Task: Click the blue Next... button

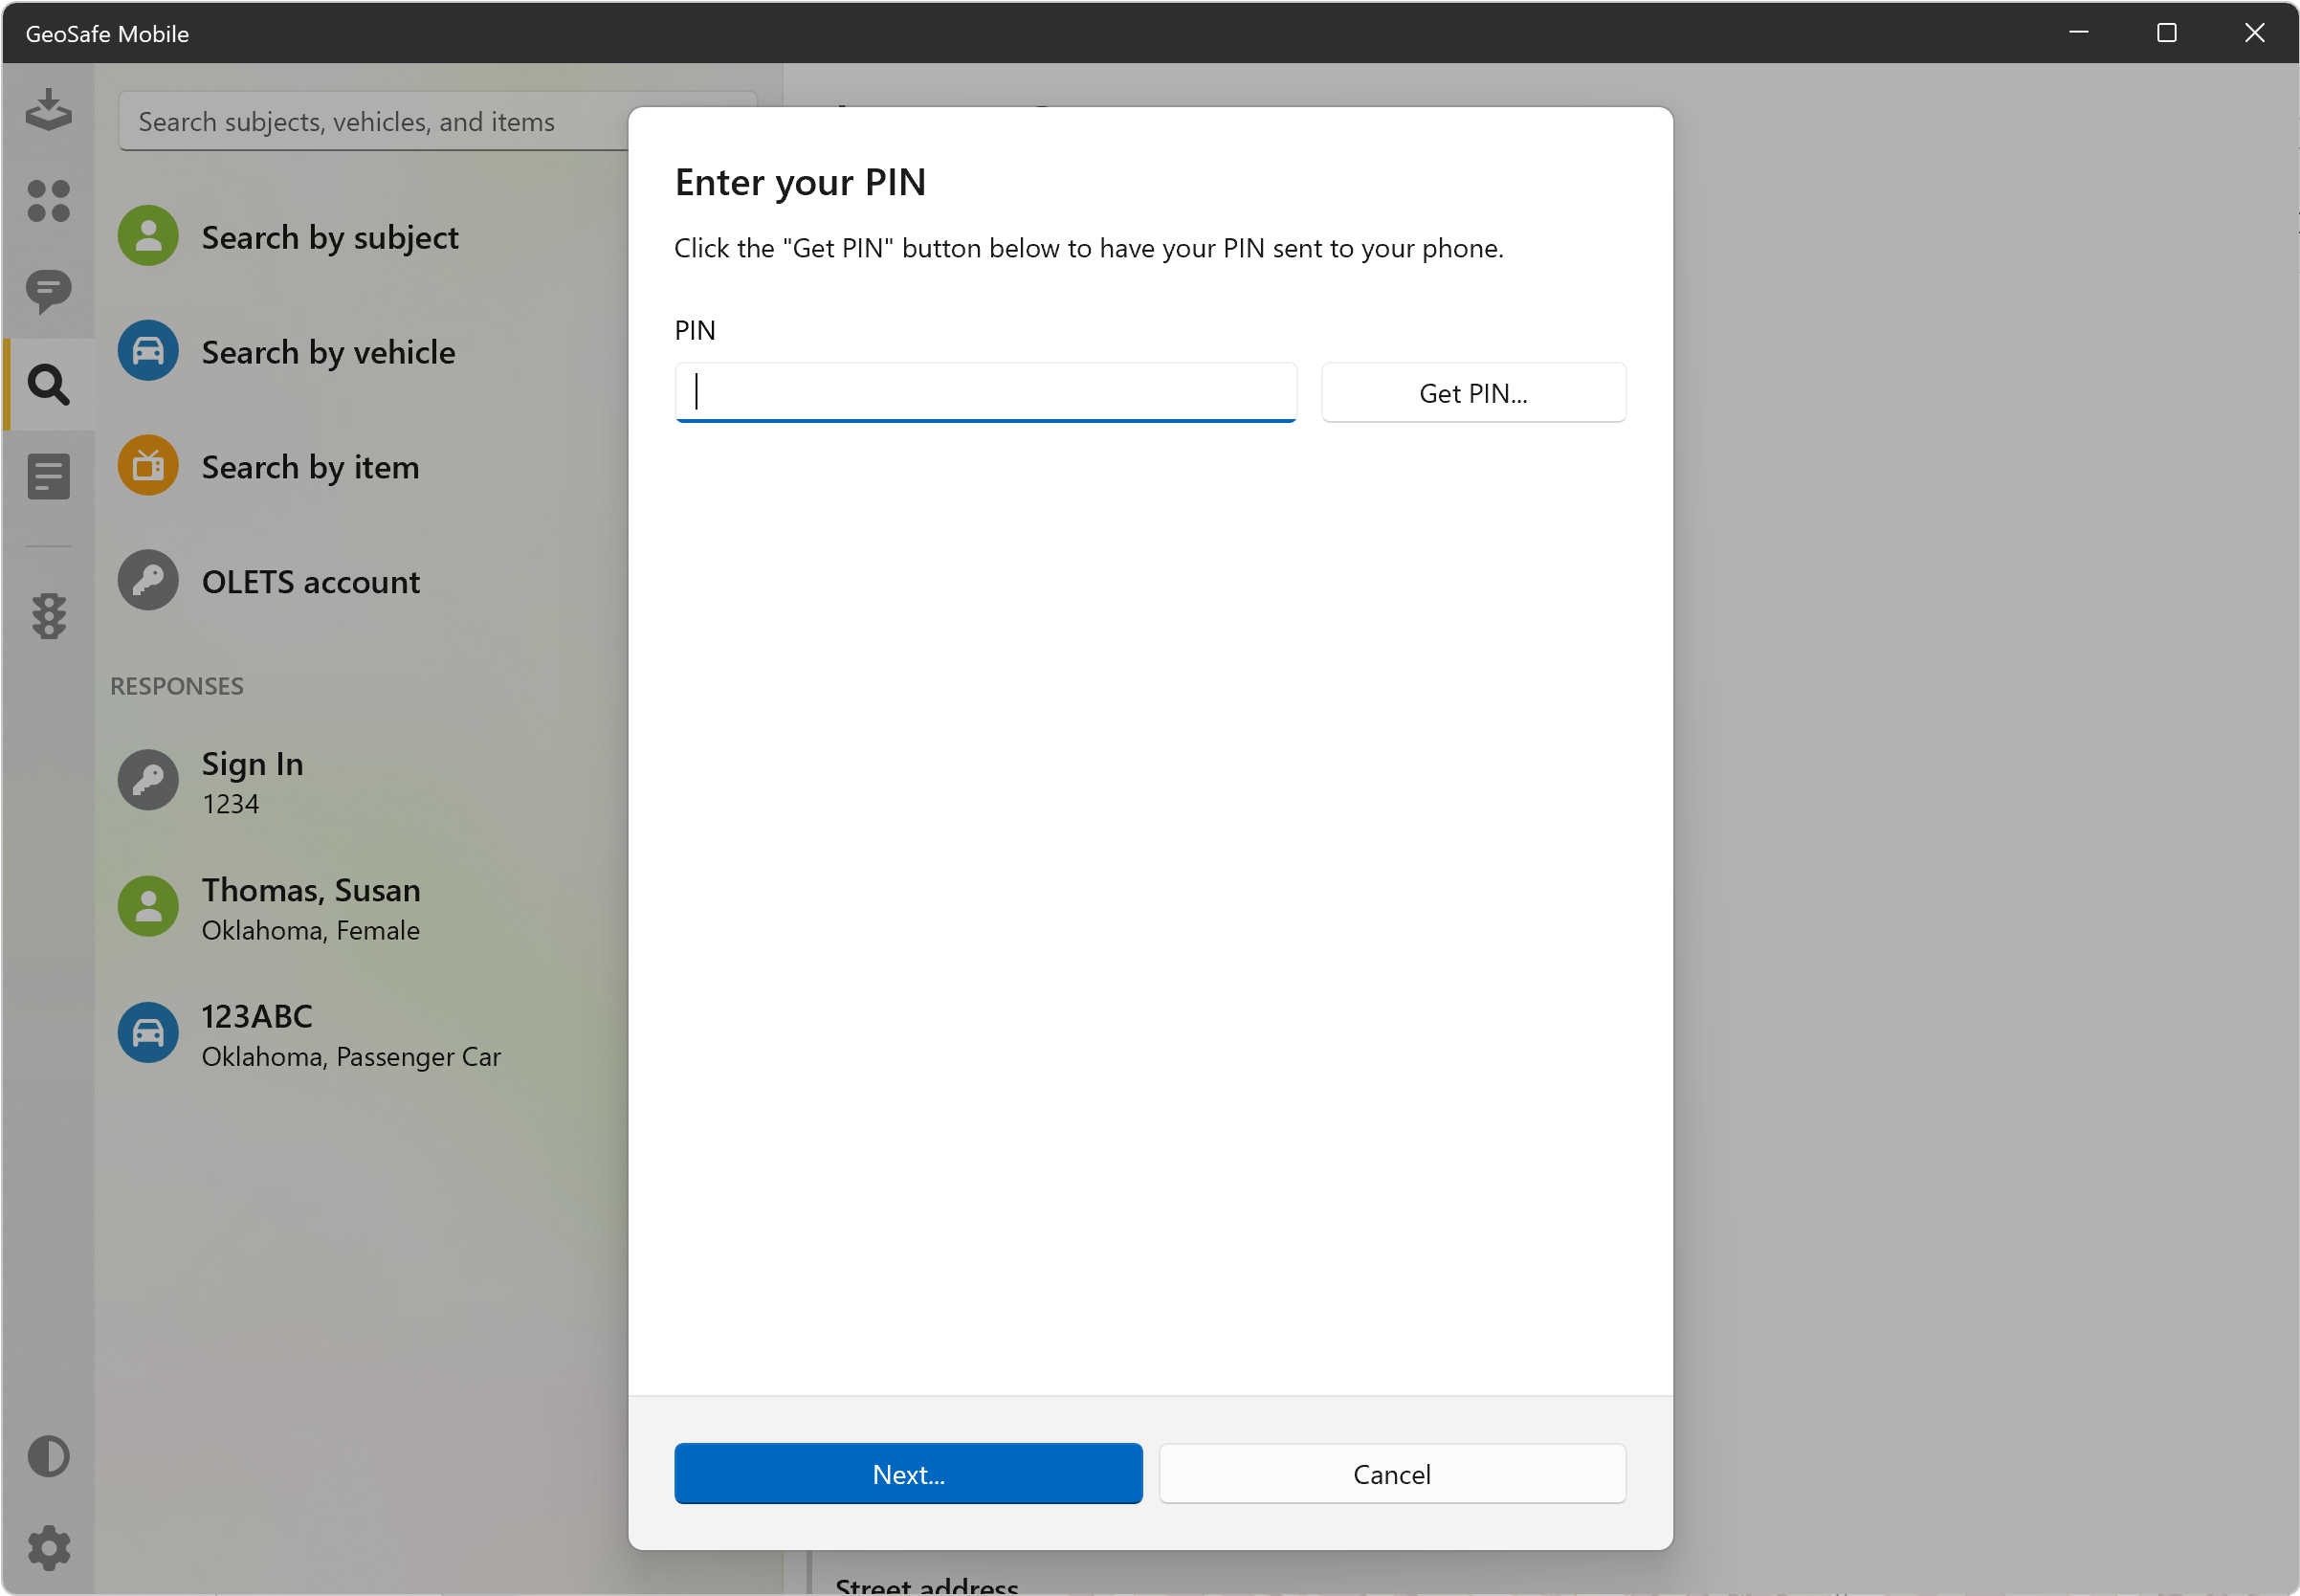Action: [907, 1473]
